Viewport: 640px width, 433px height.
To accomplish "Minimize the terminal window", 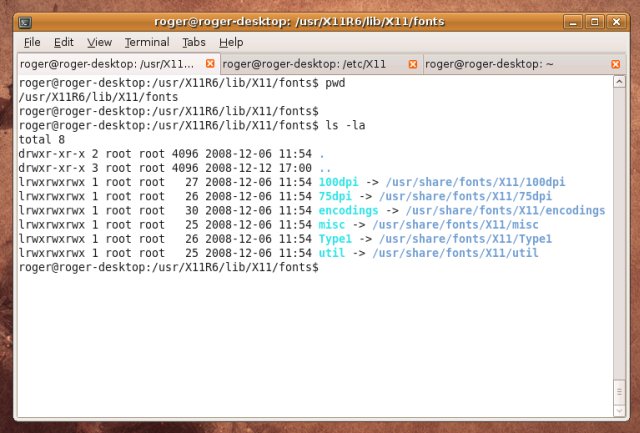I will click(x=573, y=22).
